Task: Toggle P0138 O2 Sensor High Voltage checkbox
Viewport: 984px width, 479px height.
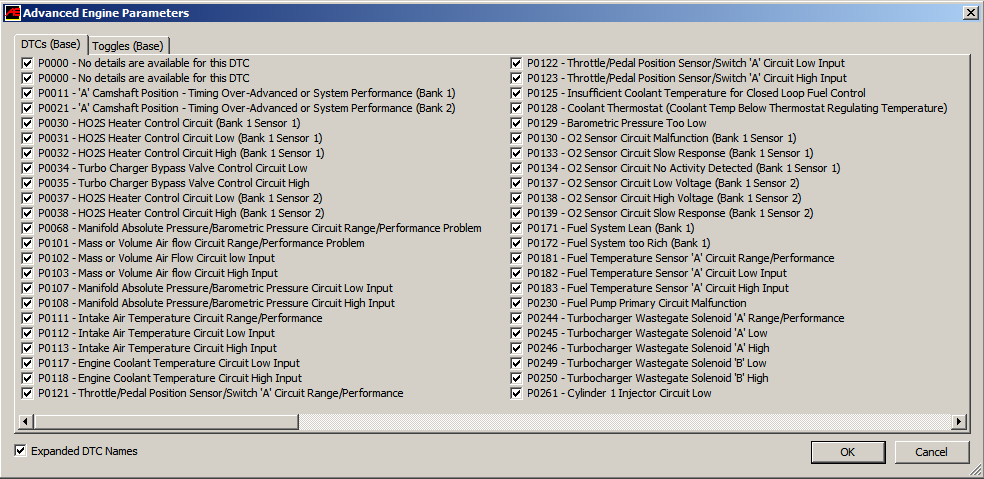Action: point(516,198)
